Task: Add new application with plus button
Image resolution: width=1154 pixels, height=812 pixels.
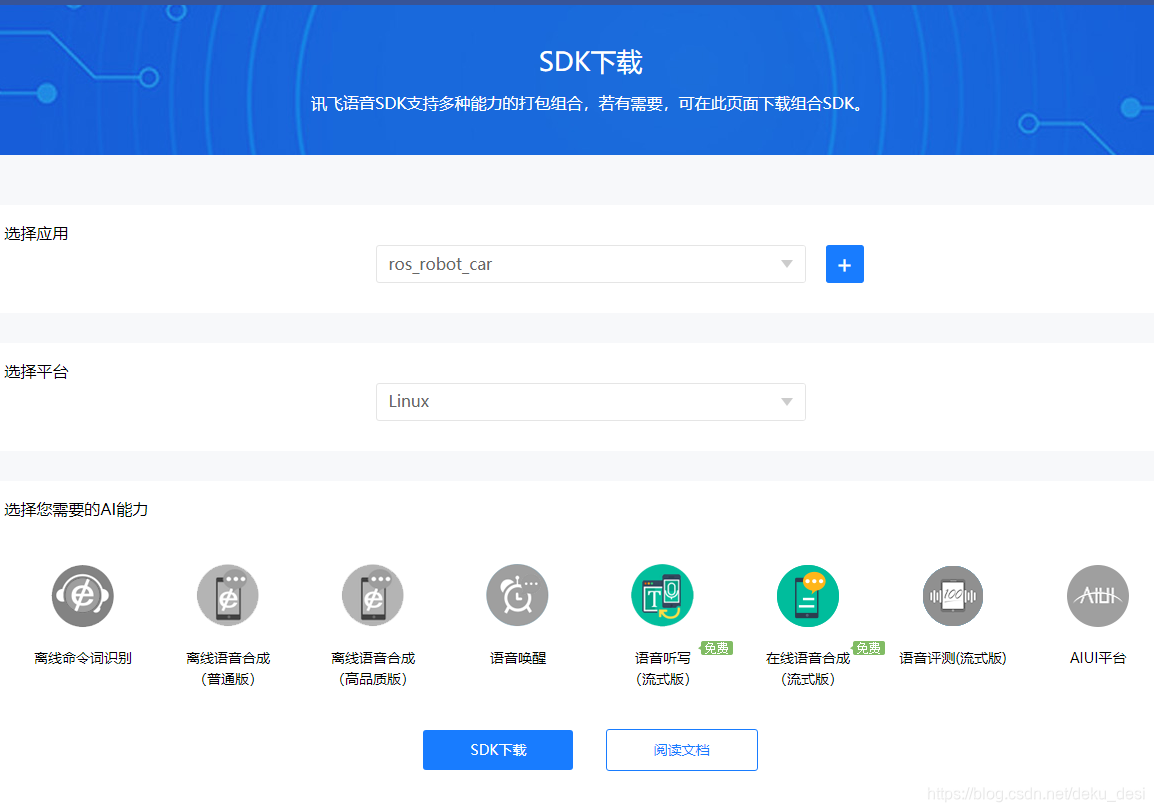Action: (844, 264)
